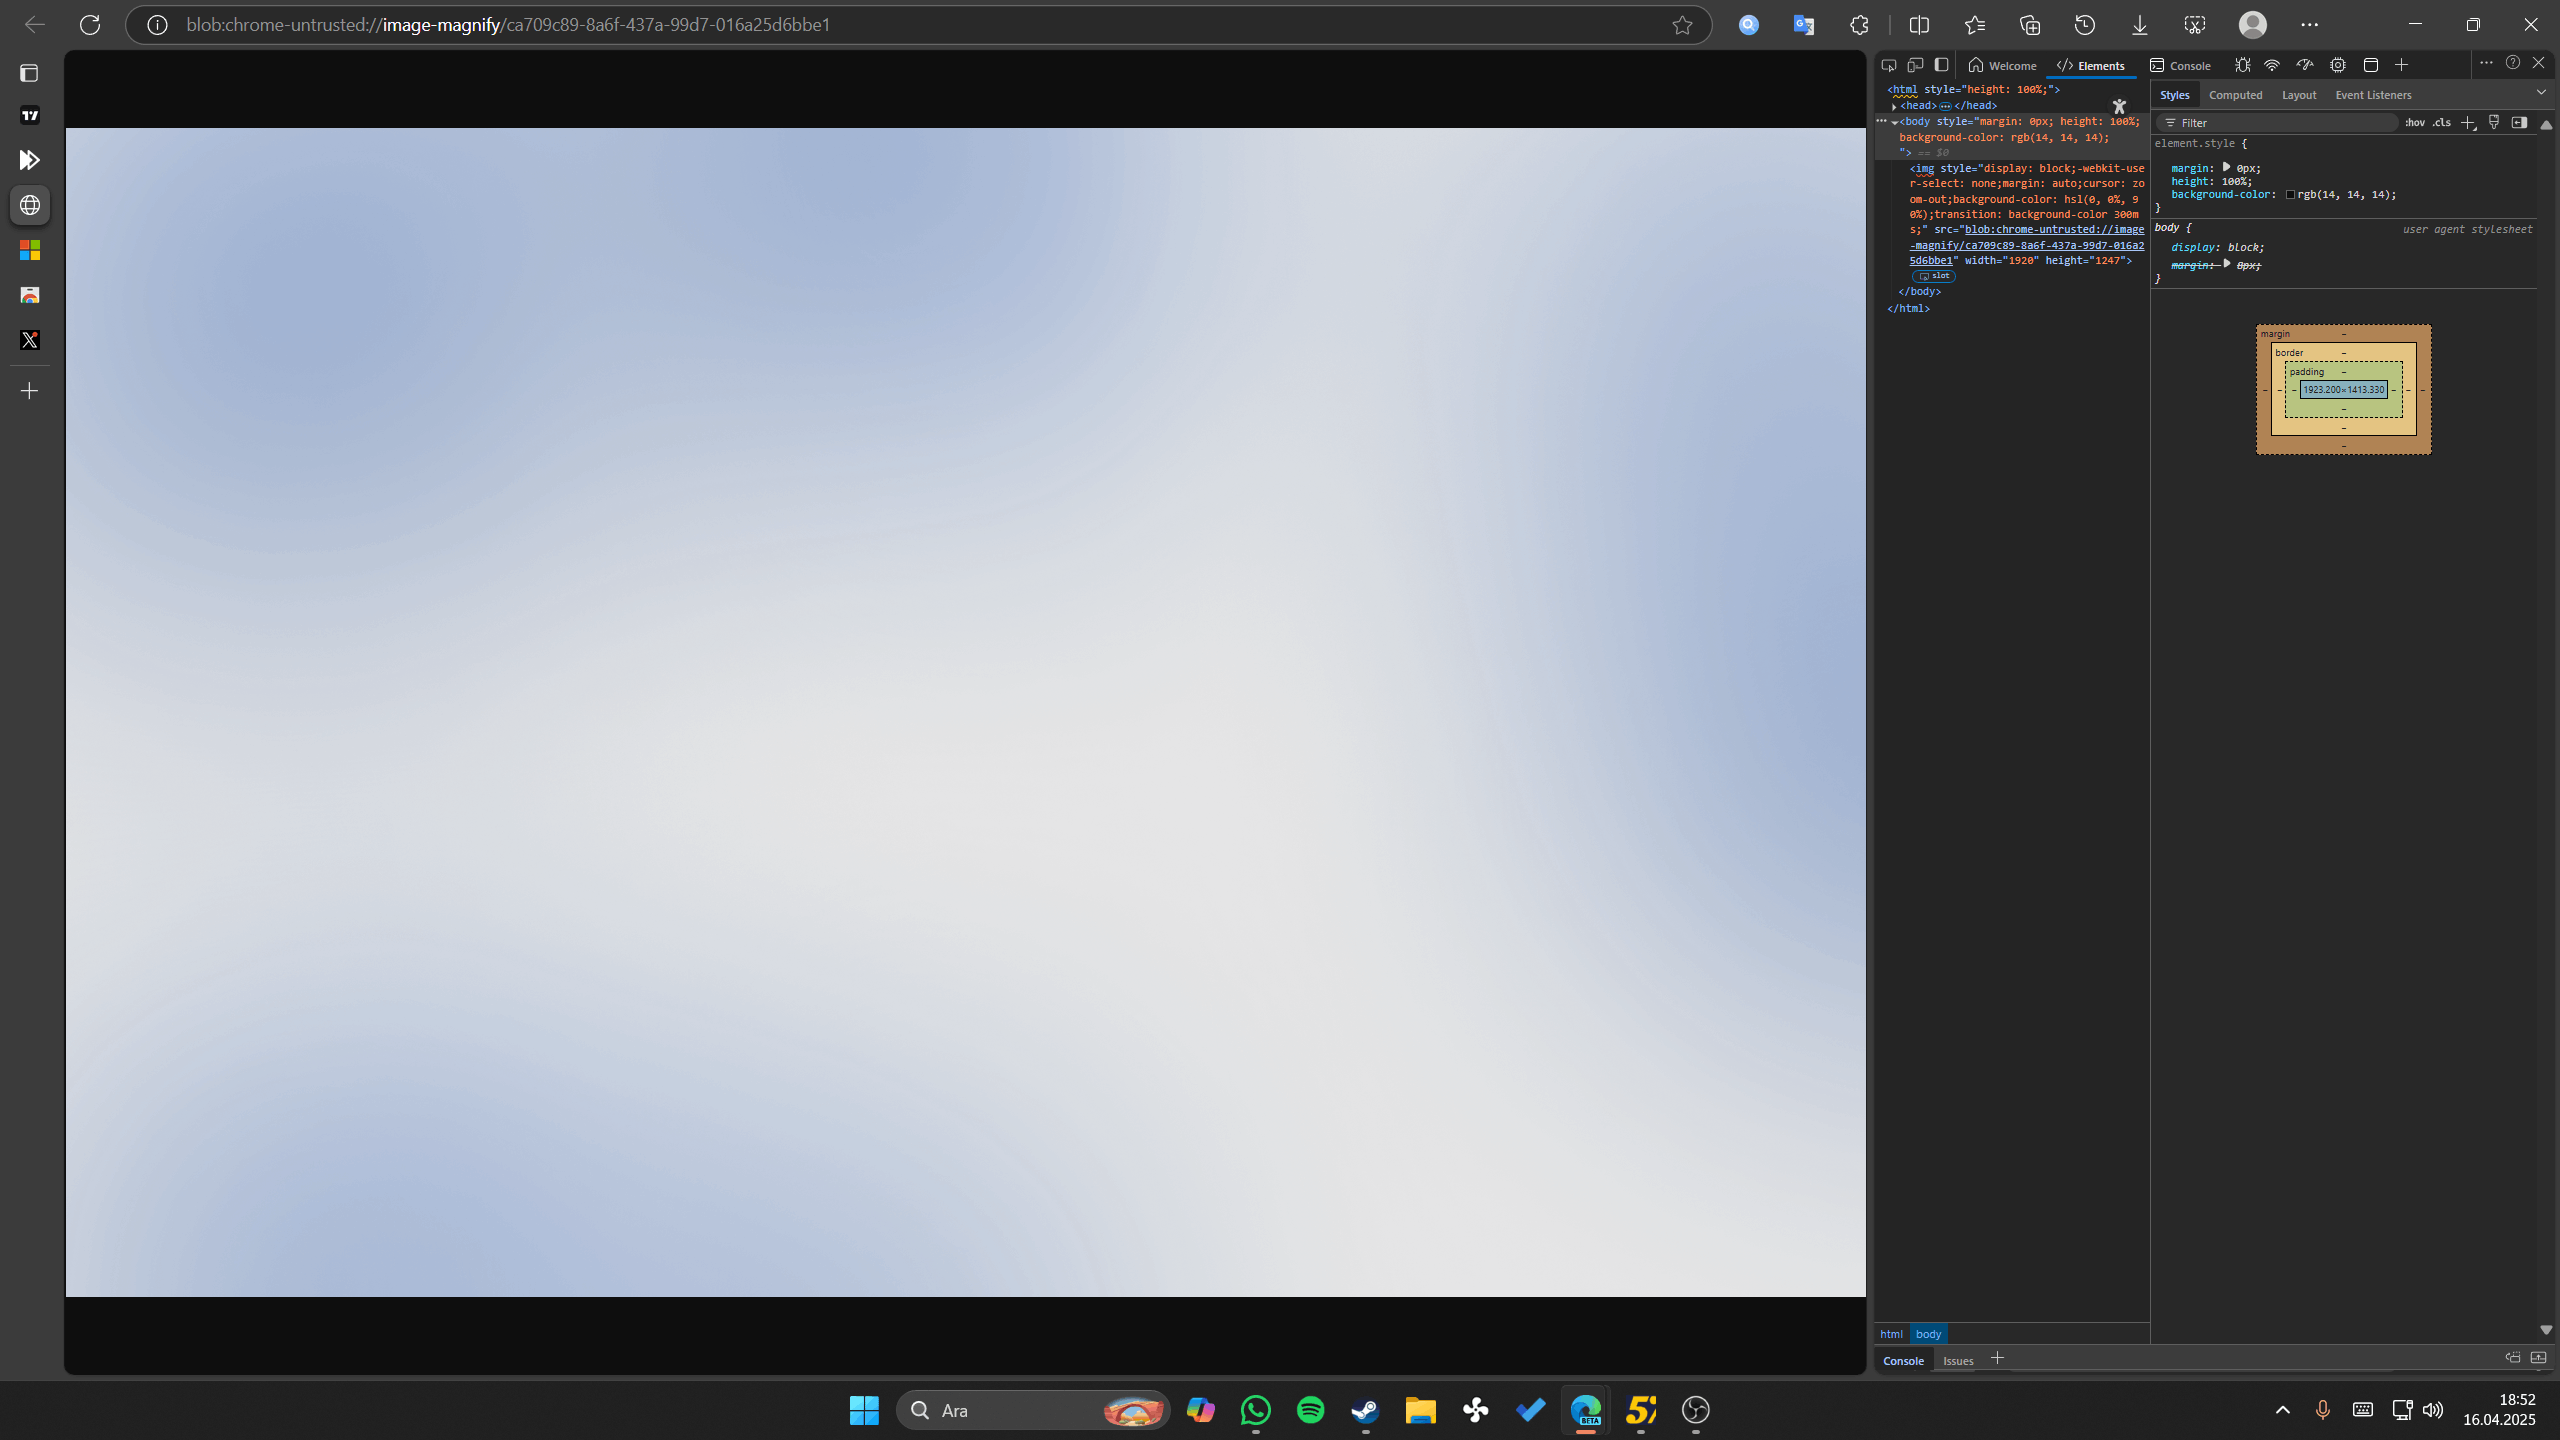Open DevTools Settings gear

click(x=2335, y=65)
